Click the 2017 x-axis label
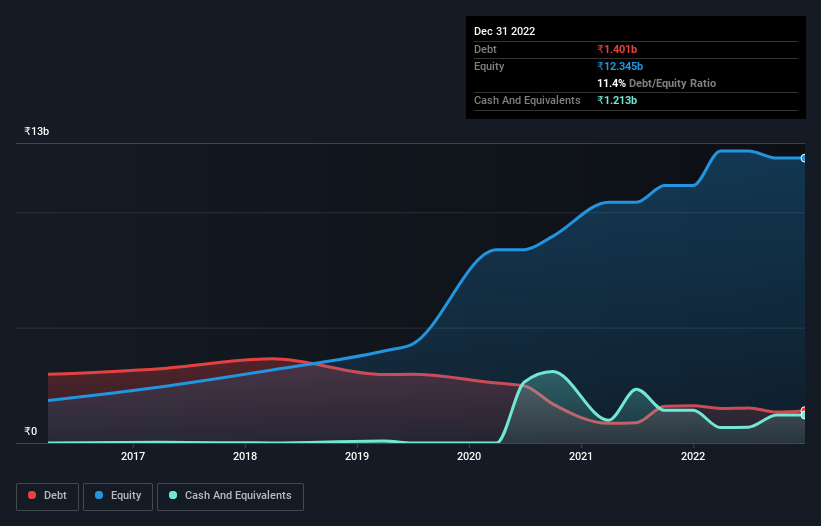Screen dimensions: 821x526 coord(133,456)
